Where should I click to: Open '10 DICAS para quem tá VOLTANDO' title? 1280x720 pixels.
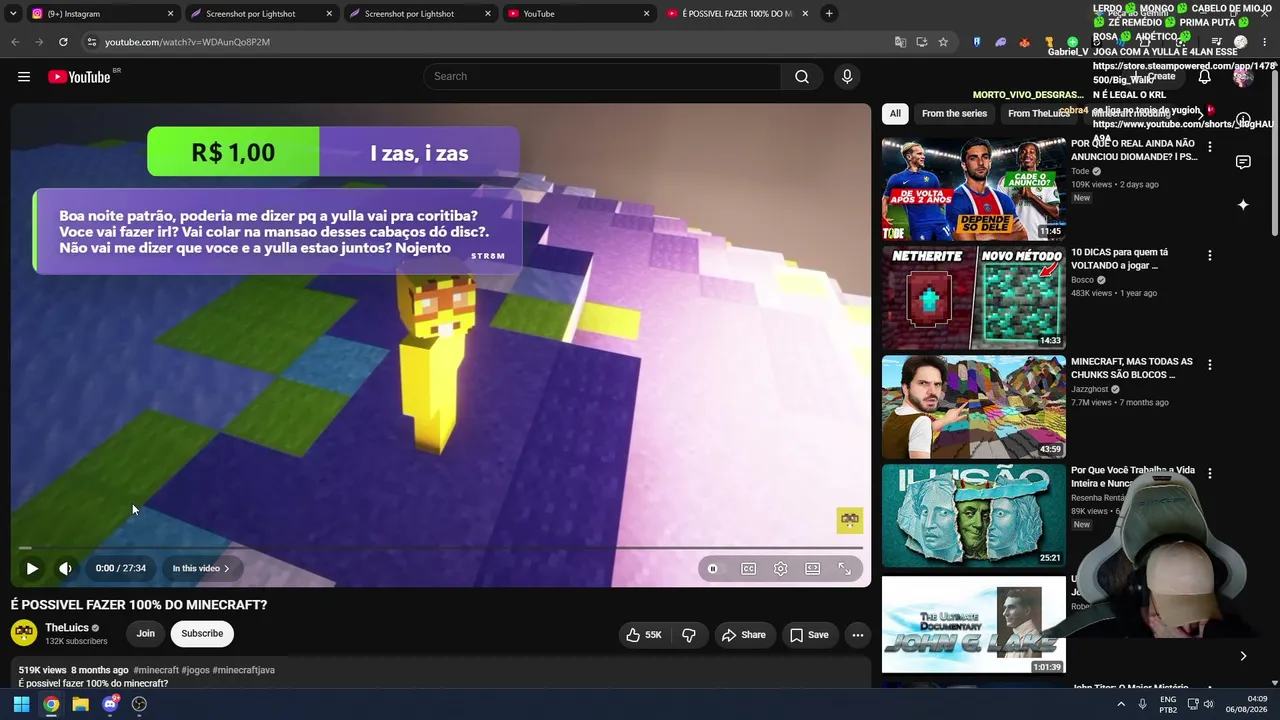pyautogui.click(x=1120, y=259)
